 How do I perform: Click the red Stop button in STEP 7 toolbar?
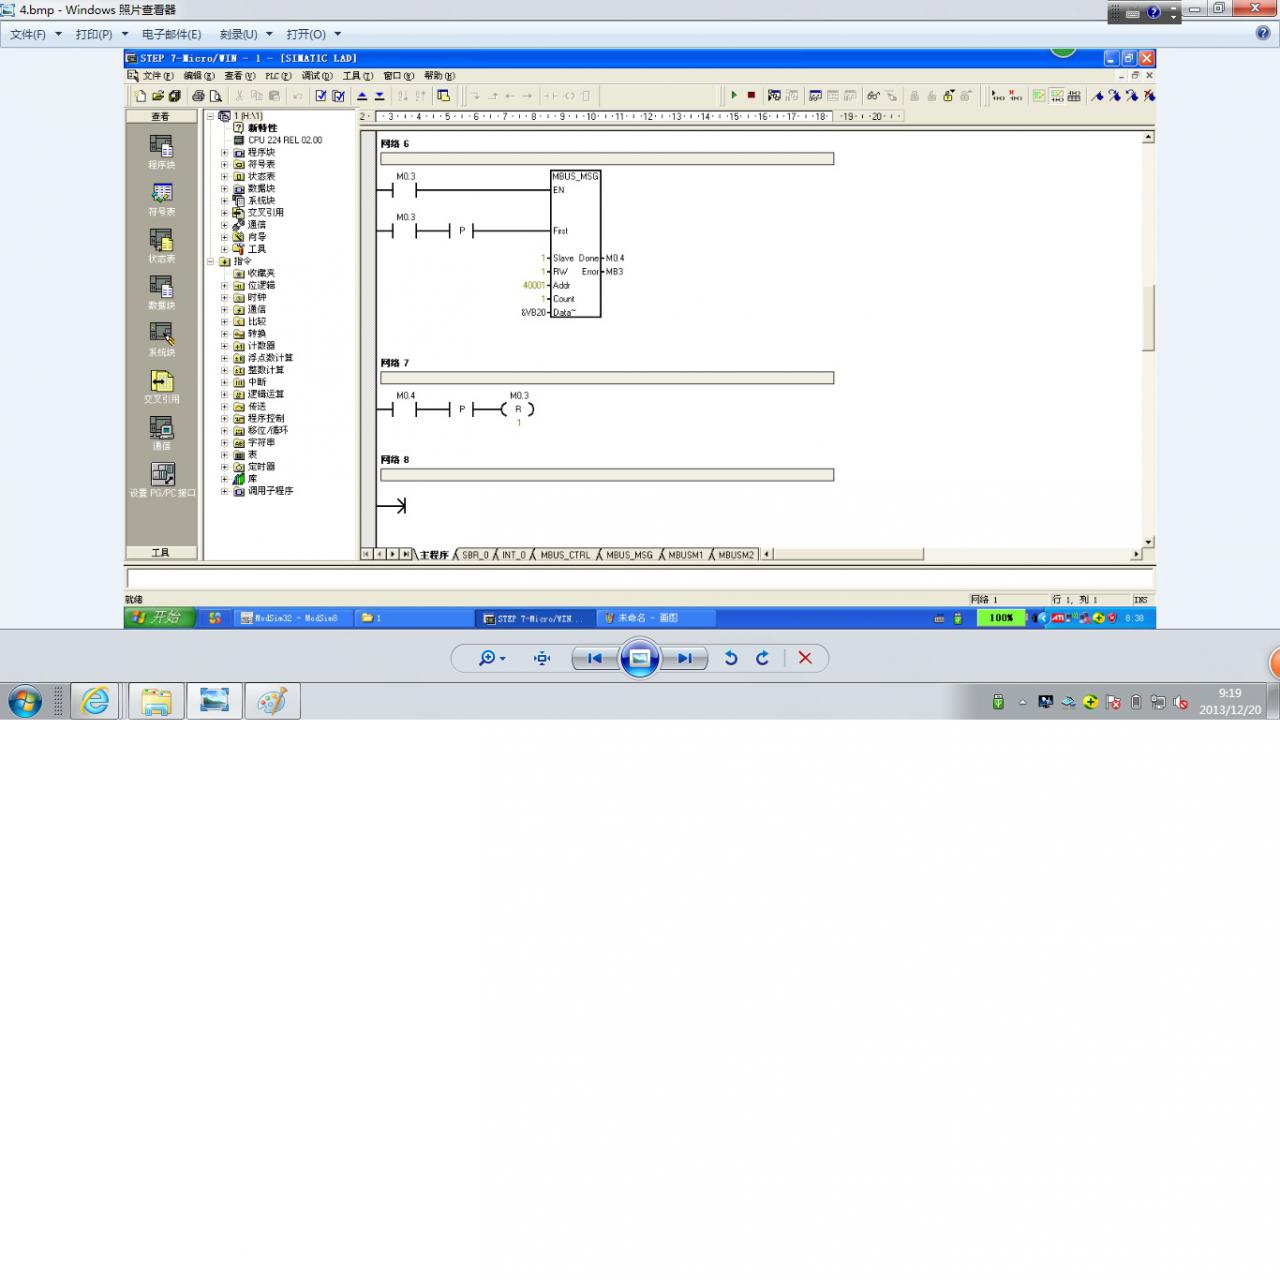(x=751, y=96)
